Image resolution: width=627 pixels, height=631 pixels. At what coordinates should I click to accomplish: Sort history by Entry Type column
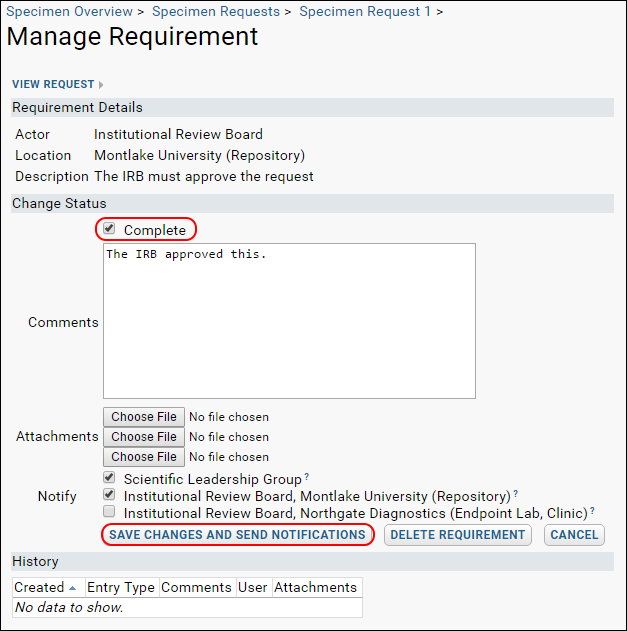point(121,588)
